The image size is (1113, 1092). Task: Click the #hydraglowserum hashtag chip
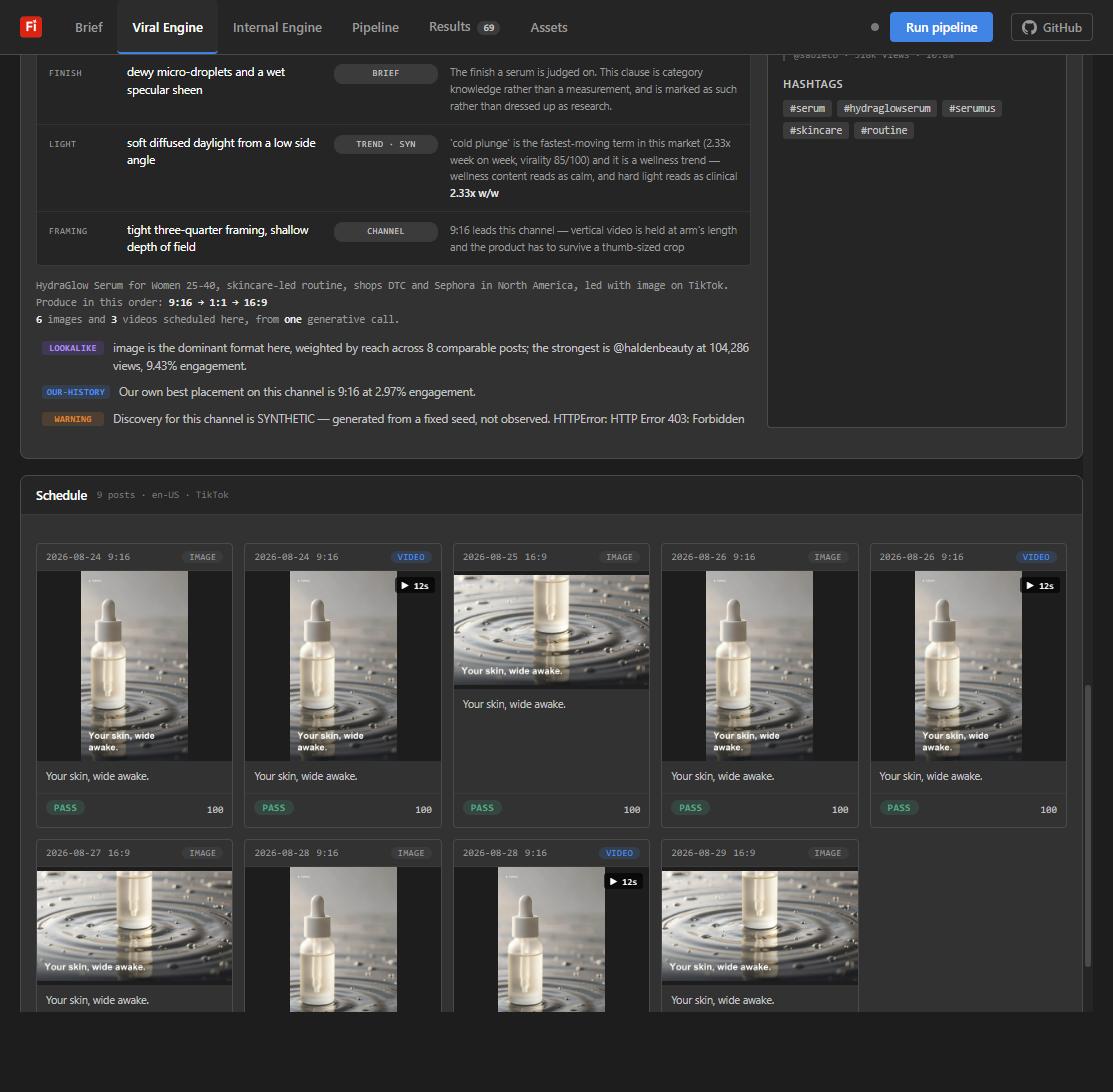[x=887, y=109]
